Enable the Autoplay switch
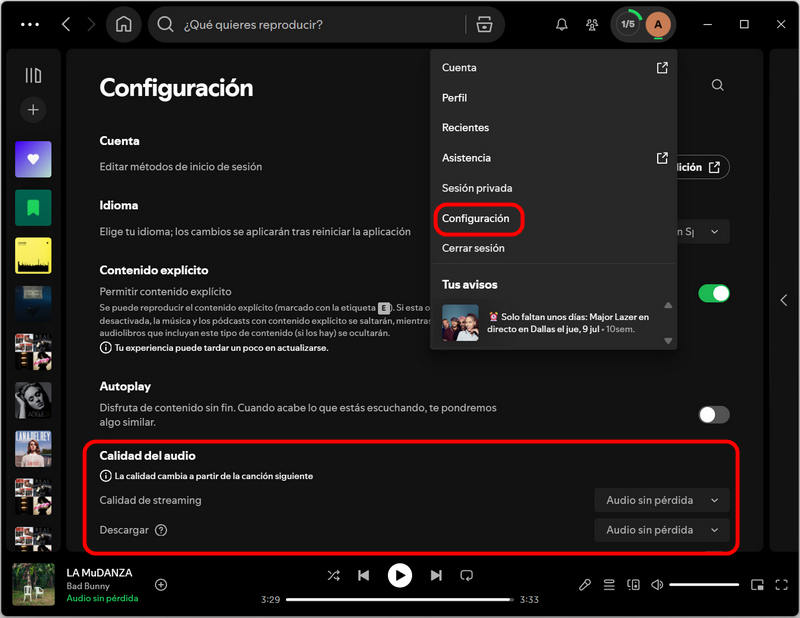The image size is (800, 618). [x=714, y=415]
